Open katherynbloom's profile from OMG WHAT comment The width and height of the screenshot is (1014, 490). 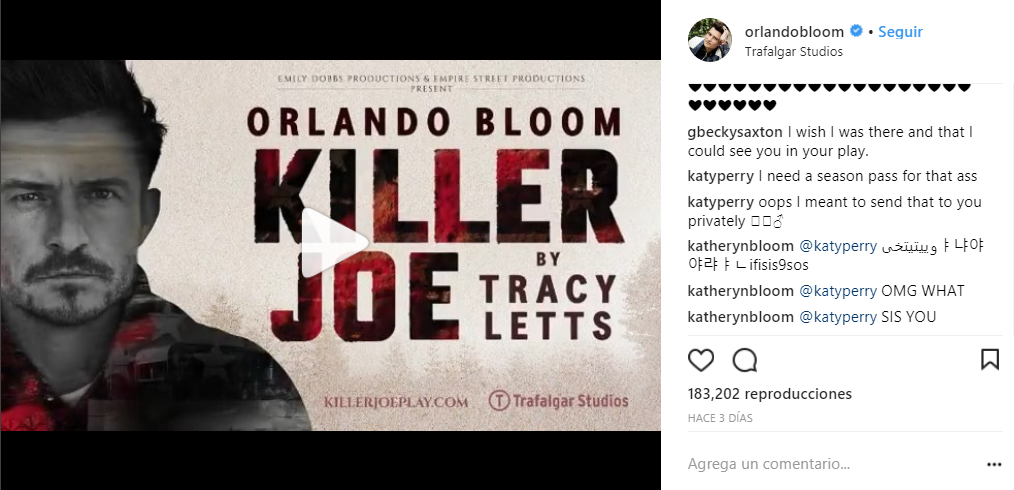tap(739, 291)
